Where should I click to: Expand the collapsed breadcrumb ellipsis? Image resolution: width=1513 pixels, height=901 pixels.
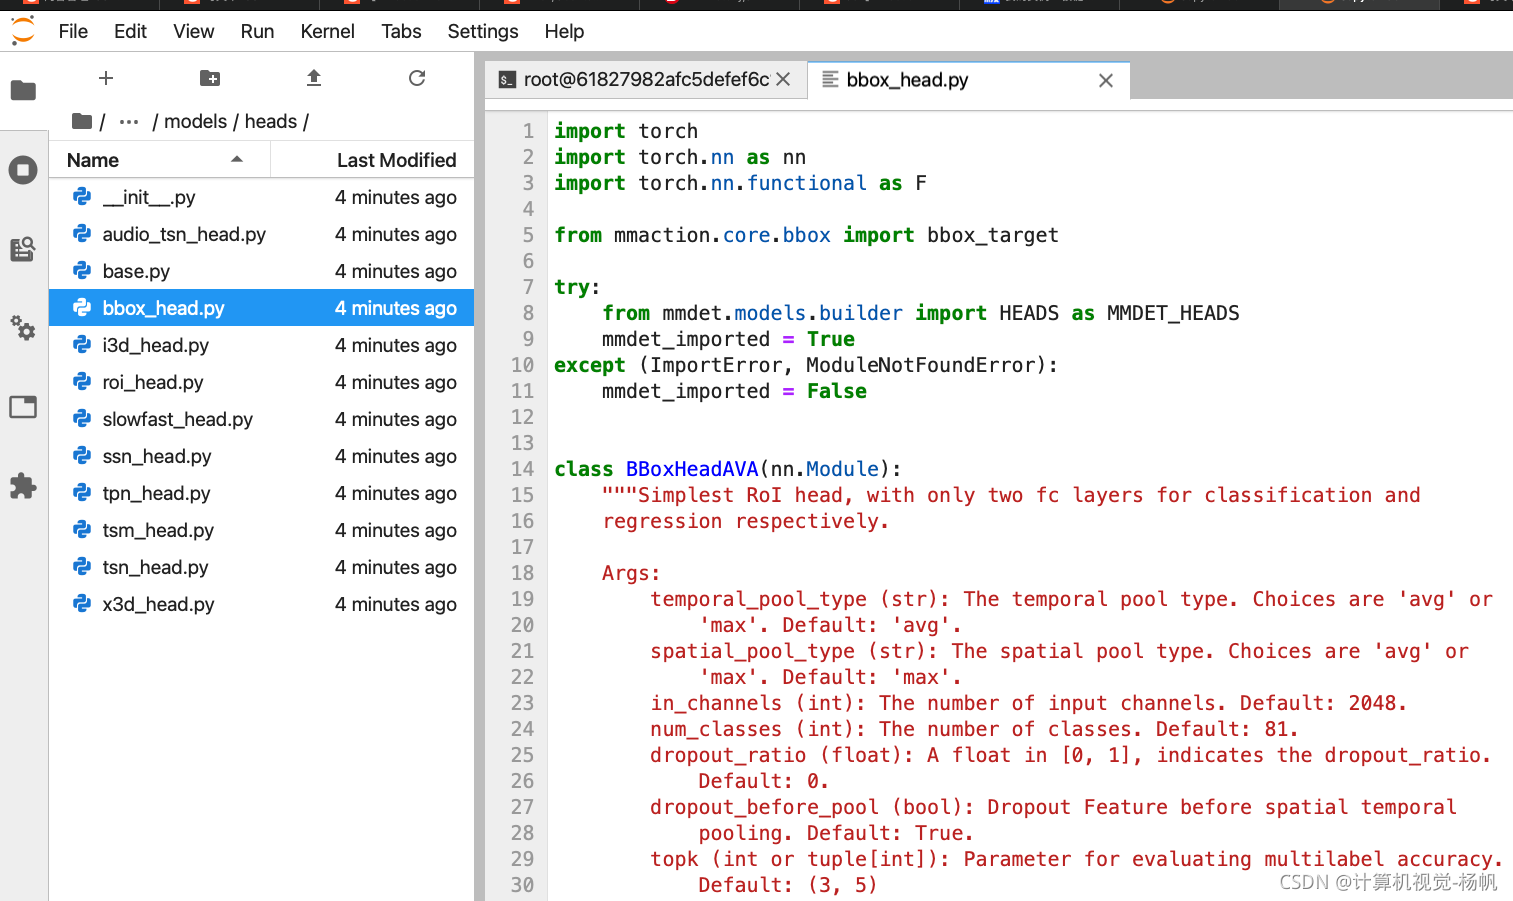[129, 122]
